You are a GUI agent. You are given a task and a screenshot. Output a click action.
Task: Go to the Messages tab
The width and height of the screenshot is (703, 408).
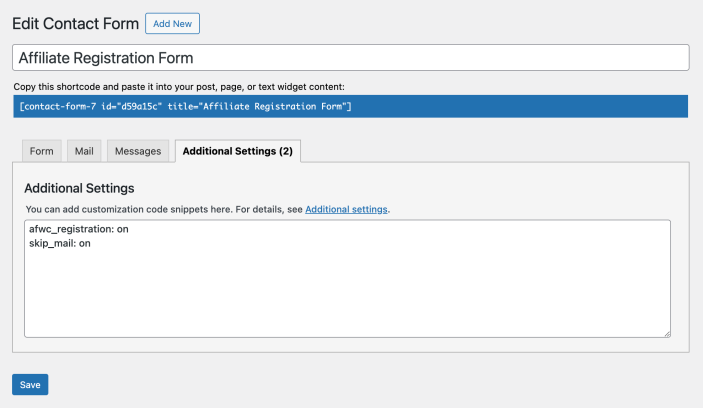[x=138, y=151]
